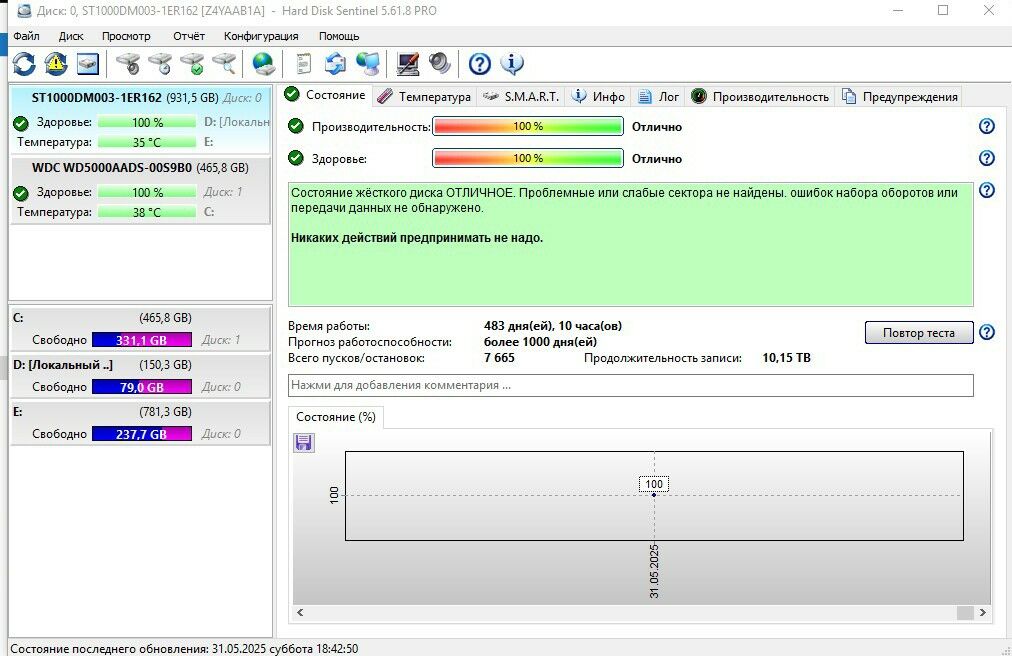Click the Производительность 100 % gradient bar
1012x656 pixels.
(x=527, y=127)
